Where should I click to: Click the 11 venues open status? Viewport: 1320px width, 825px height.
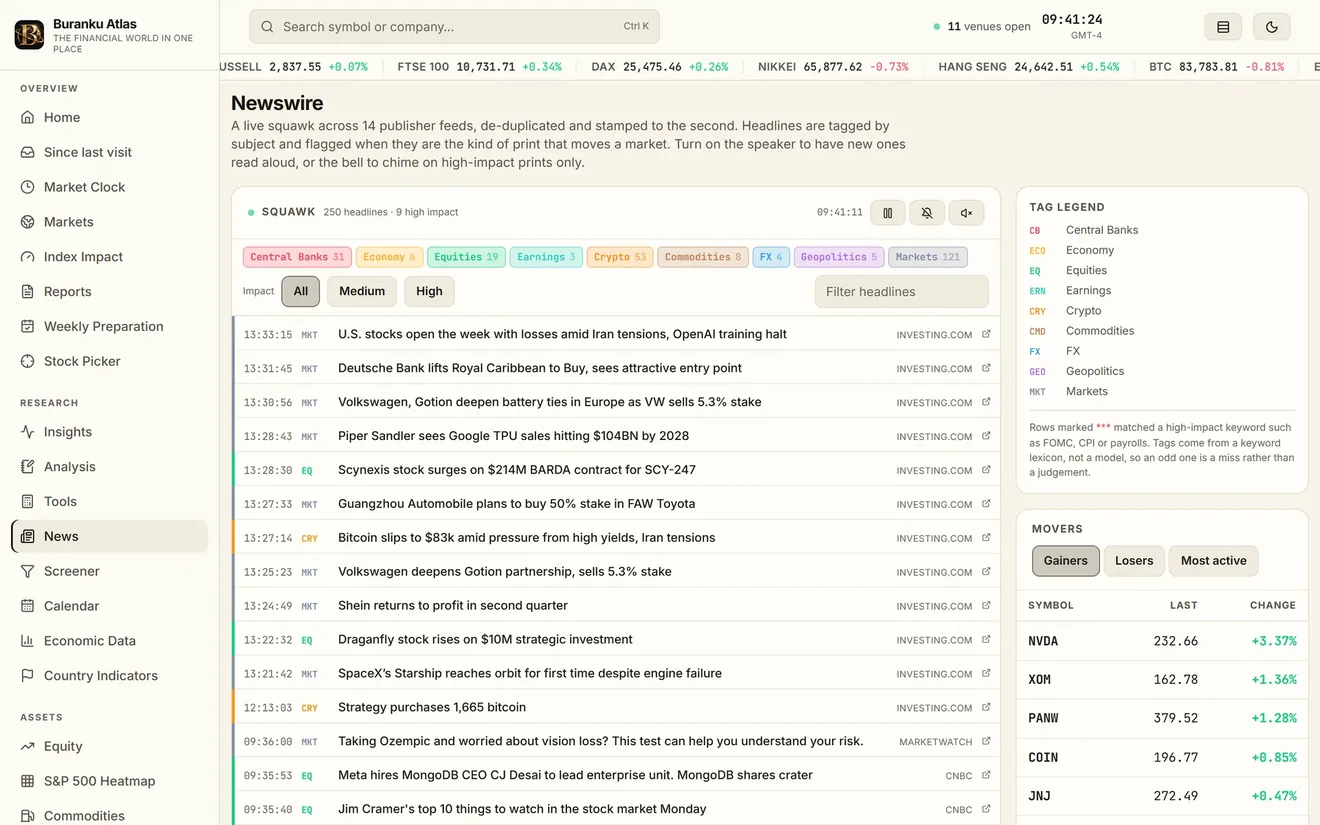981,27
